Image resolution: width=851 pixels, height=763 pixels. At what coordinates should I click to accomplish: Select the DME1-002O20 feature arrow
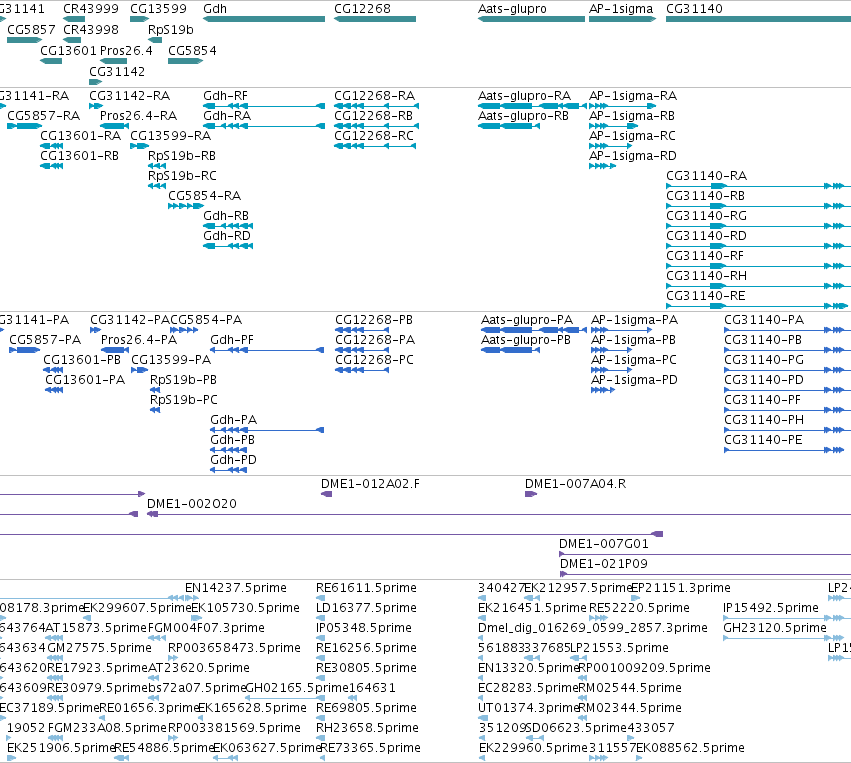(153, 514)
